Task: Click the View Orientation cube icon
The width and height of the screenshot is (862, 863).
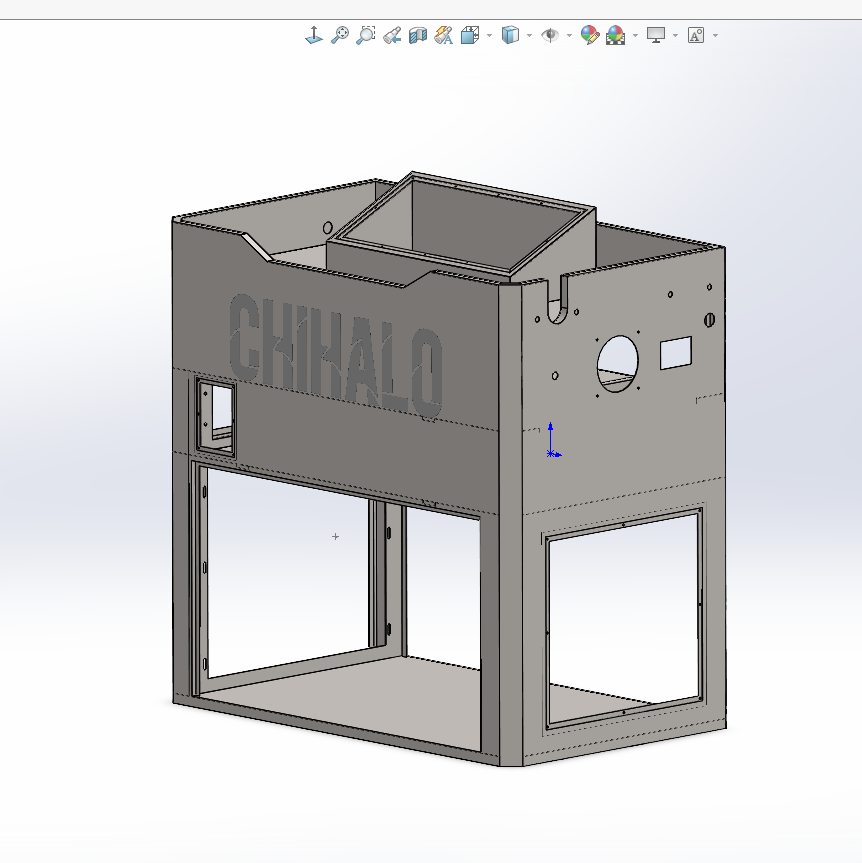Action: click(x=469, y=35)
